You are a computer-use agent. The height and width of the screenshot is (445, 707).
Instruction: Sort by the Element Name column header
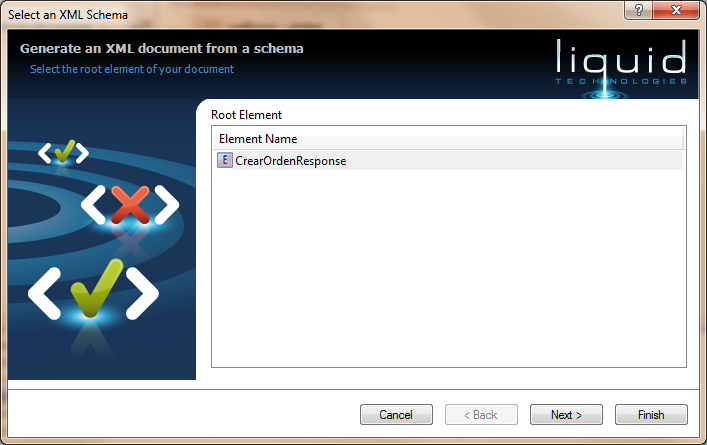(x=448, y=139)
